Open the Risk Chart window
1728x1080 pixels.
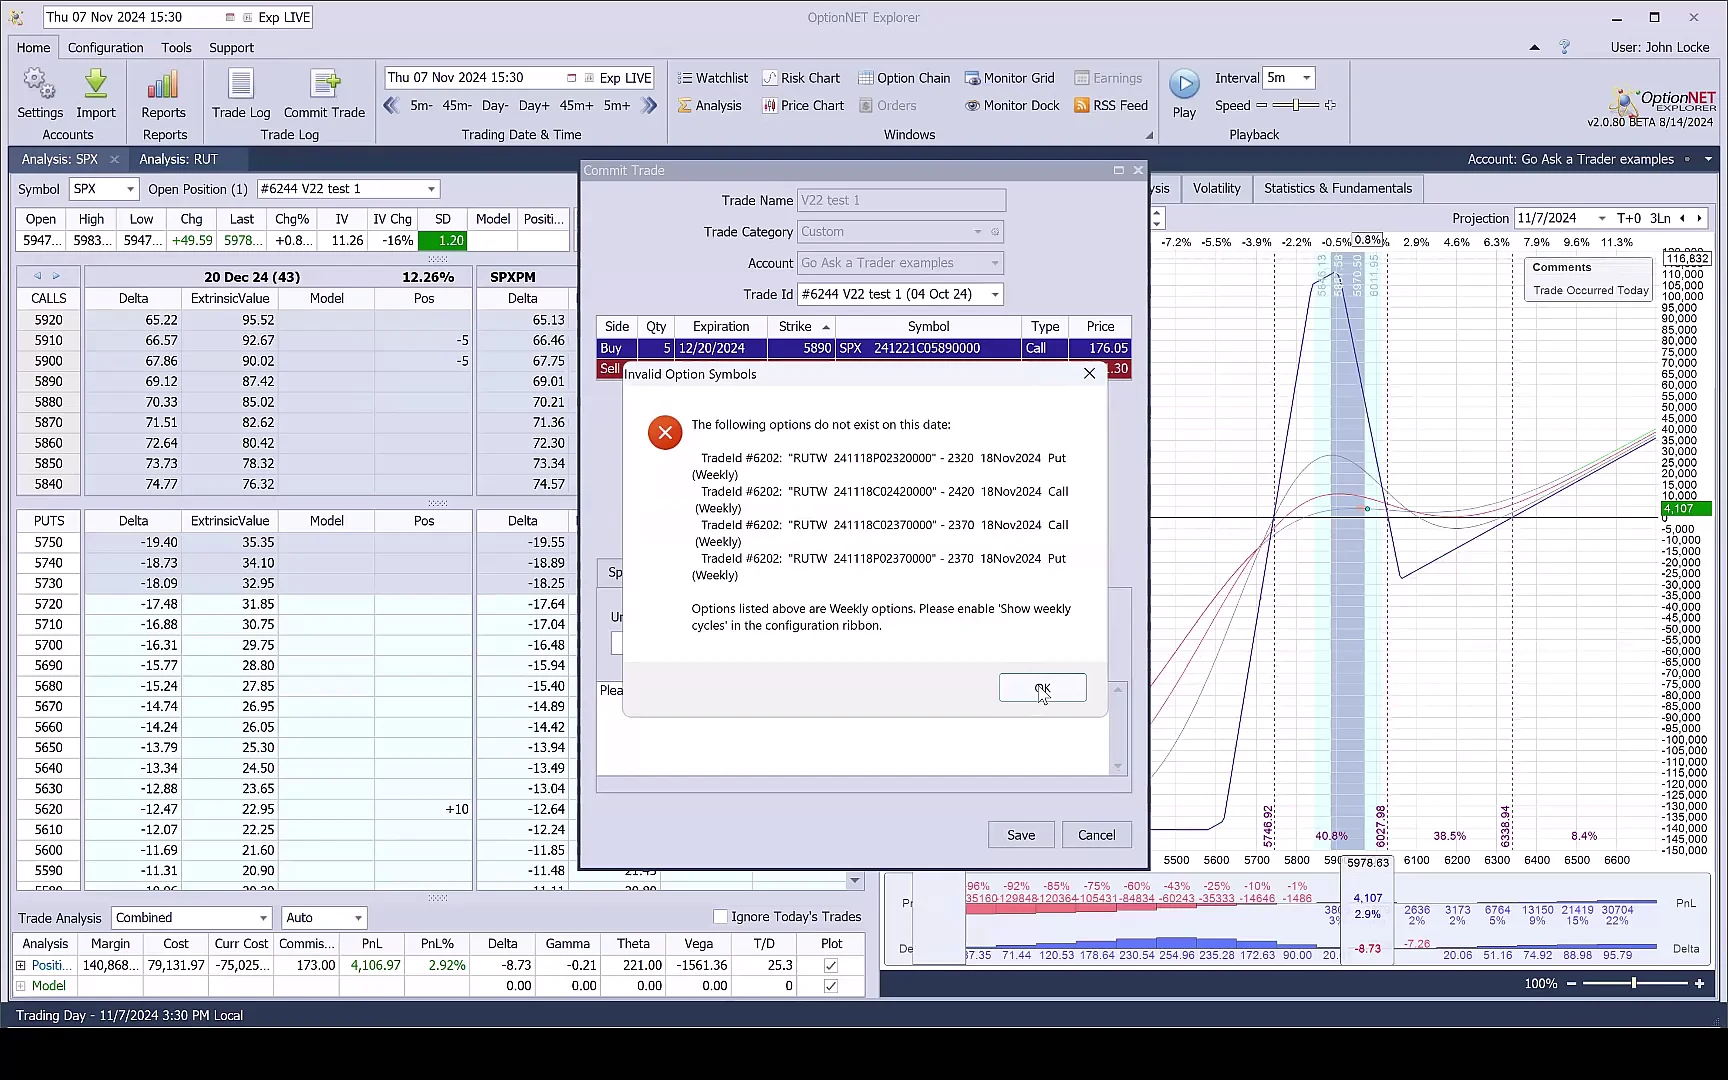(801, 78)
